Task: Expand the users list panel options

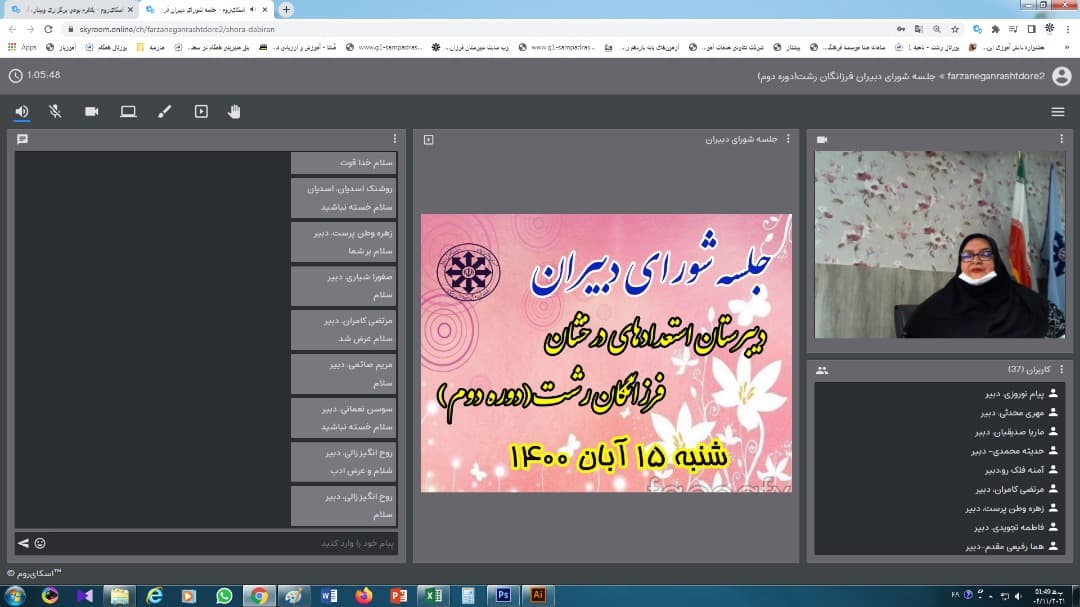Action: (x=1062, y=370)
